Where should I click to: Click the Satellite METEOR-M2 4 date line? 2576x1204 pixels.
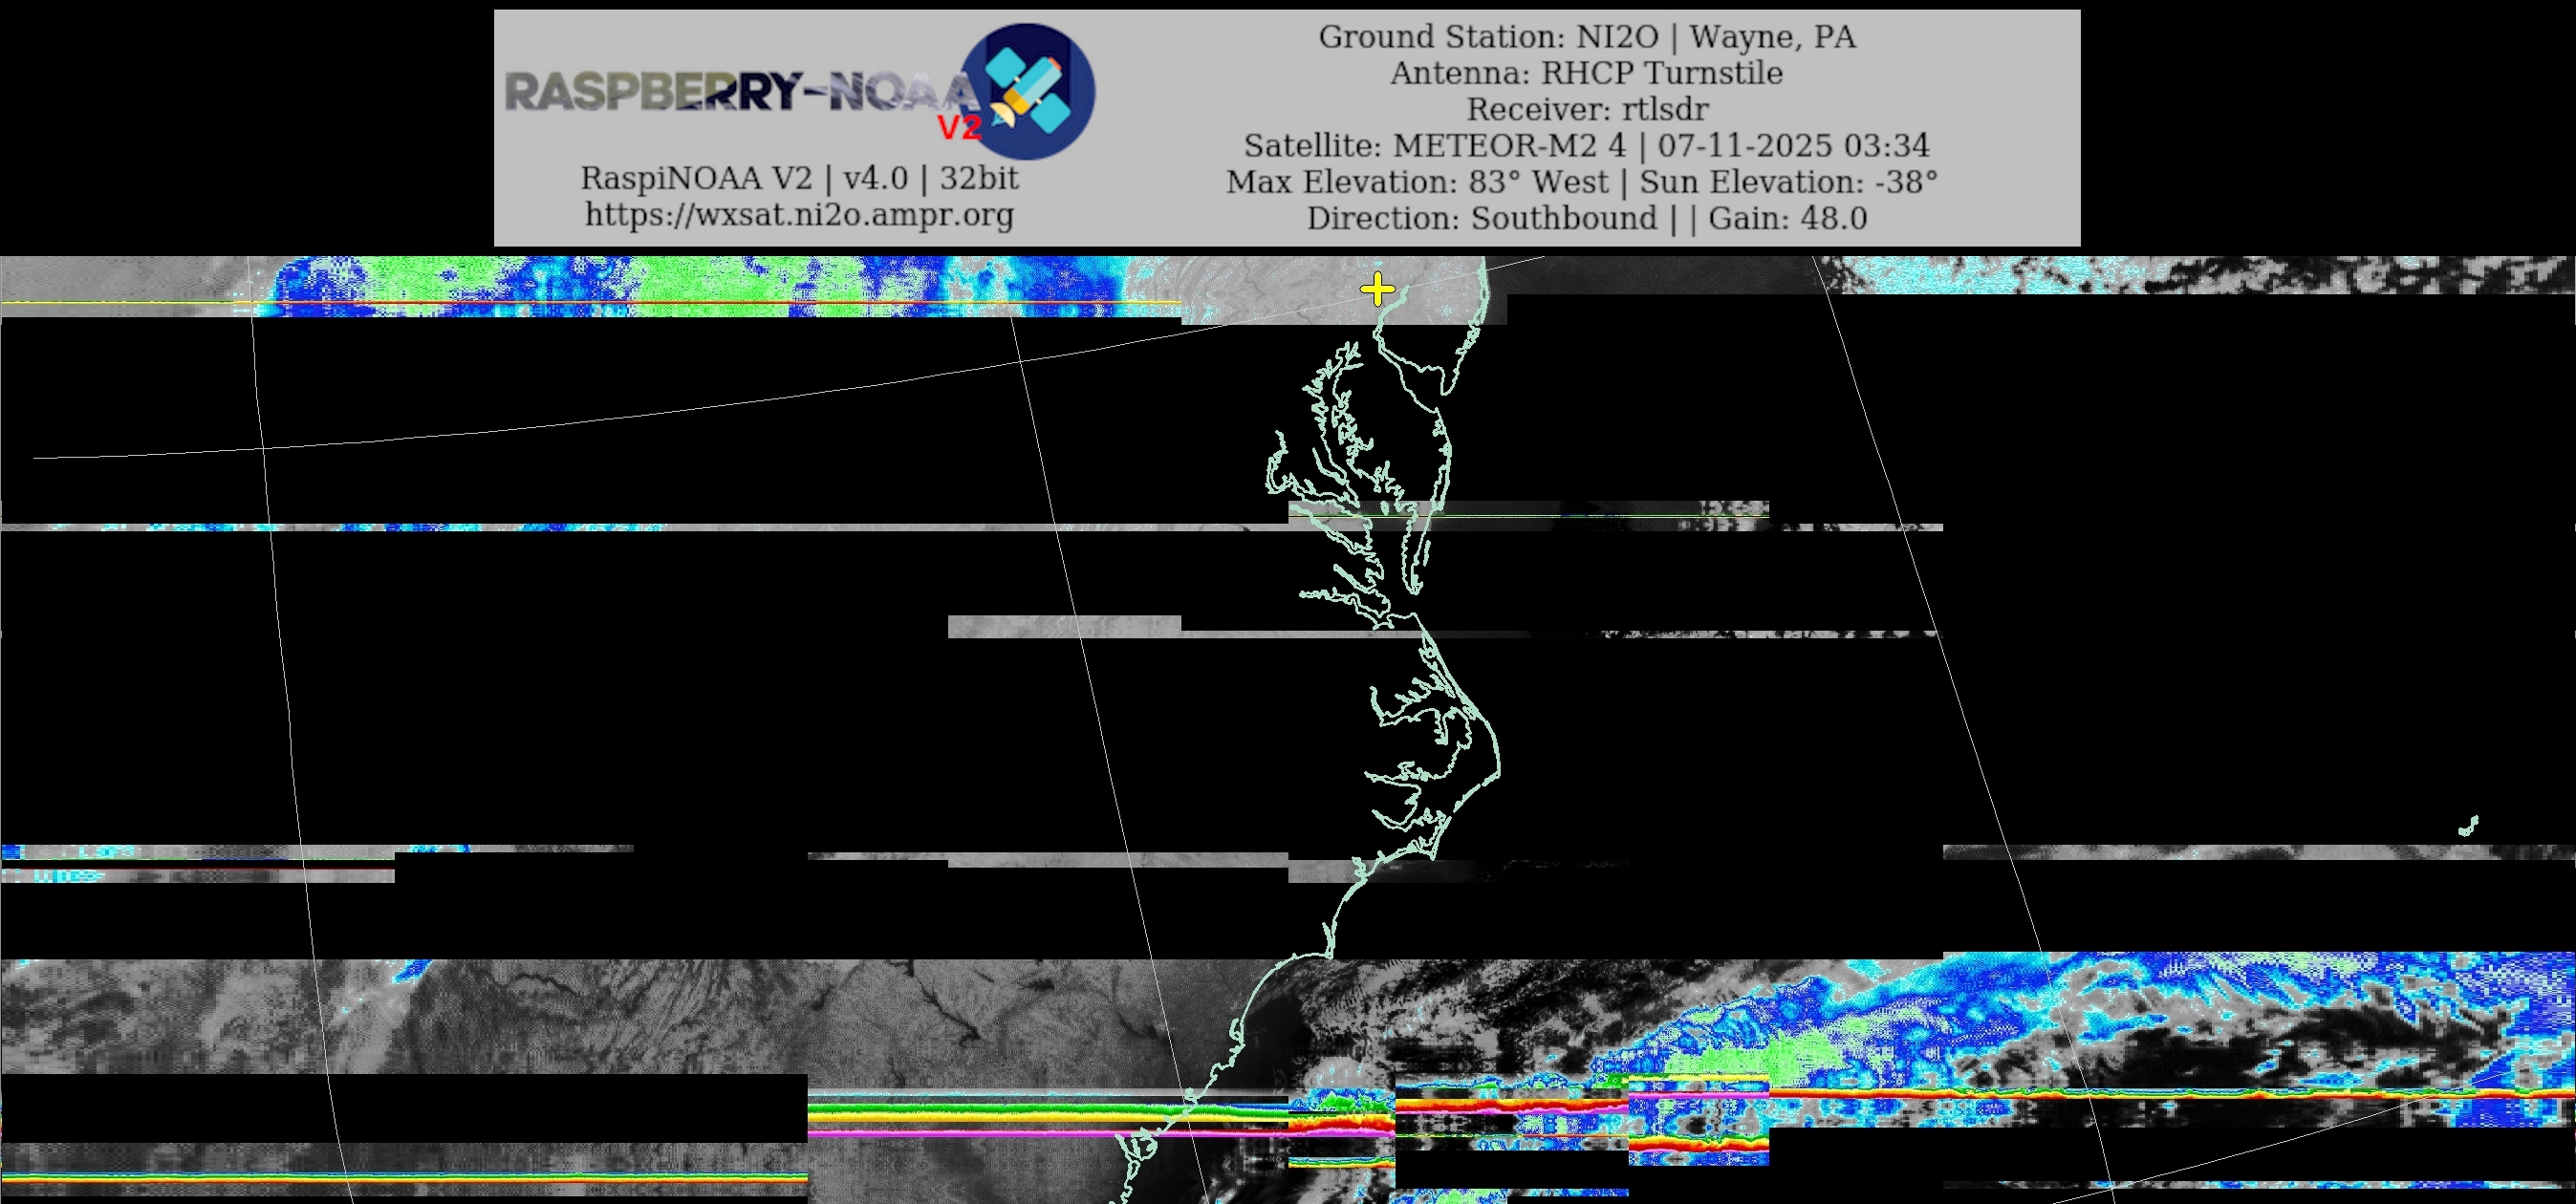click(1586, 146)
